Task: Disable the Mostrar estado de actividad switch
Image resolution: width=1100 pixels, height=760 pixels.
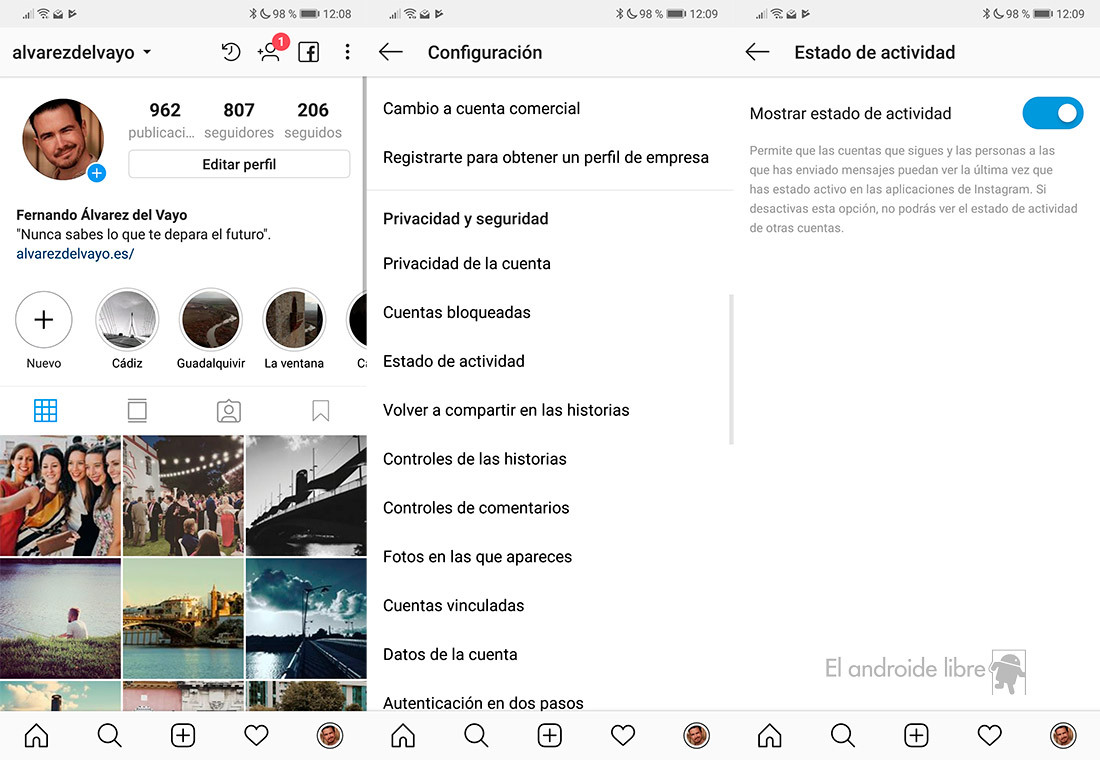Action: click(x=1052, y=114)
